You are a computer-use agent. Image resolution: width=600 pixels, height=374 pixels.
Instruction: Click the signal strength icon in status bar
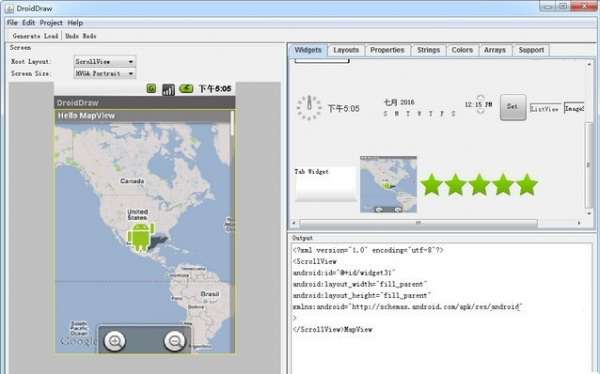click(168, 90)
